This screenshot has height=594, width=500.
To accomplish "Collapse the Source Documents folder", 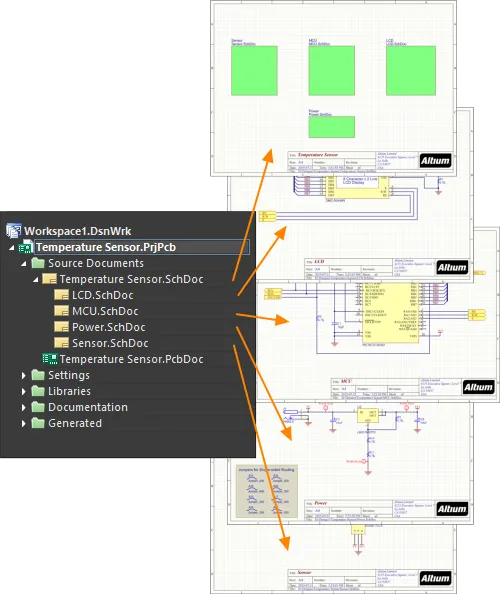I will pyautogui.click(x=23, y=263).
